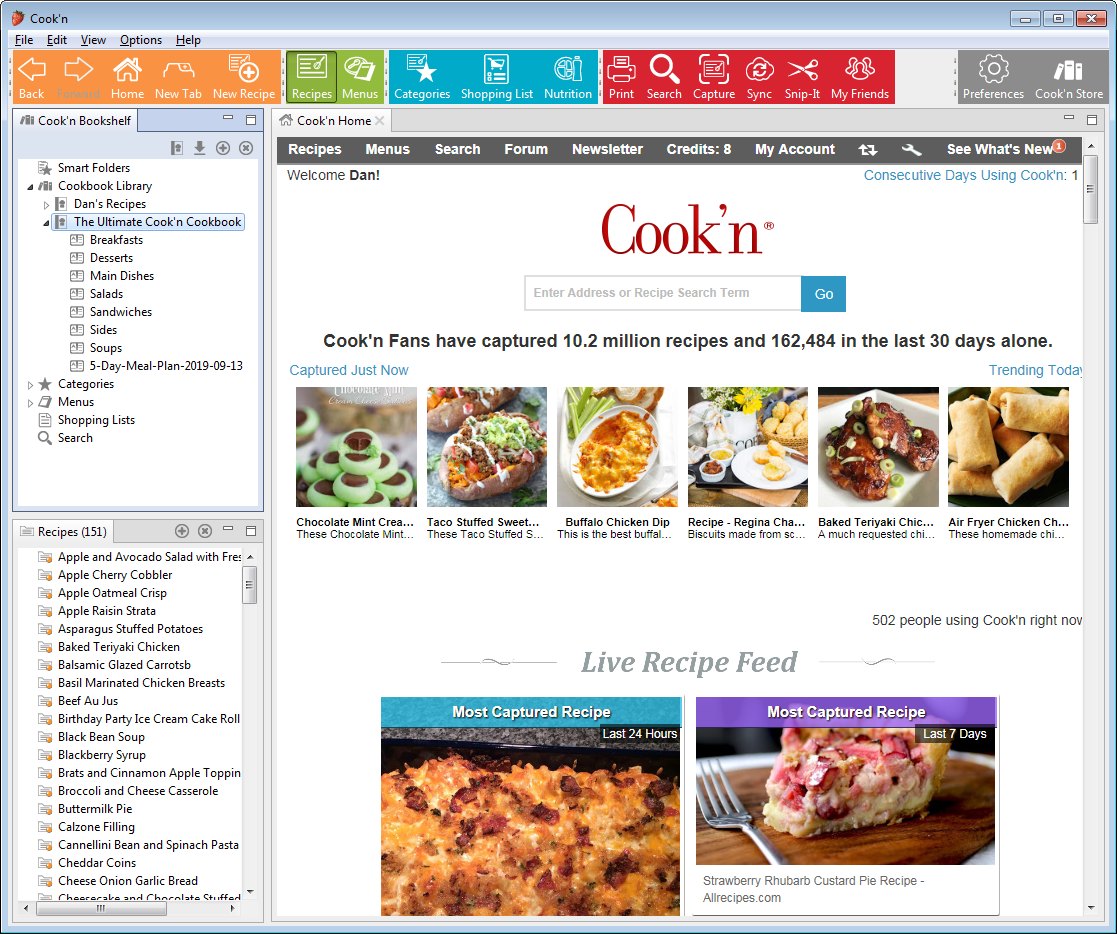Open the Options menu

[140, 40]
